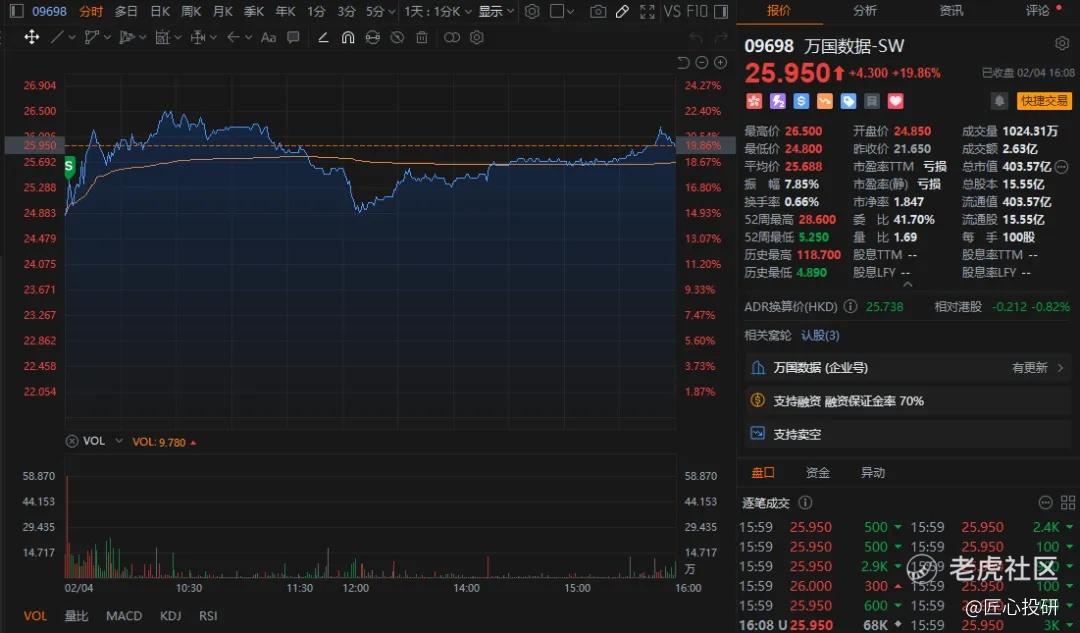Switch to 周K weekly chart tab
The width and height of the screenshot is (1080, 633).
(191, 11)
